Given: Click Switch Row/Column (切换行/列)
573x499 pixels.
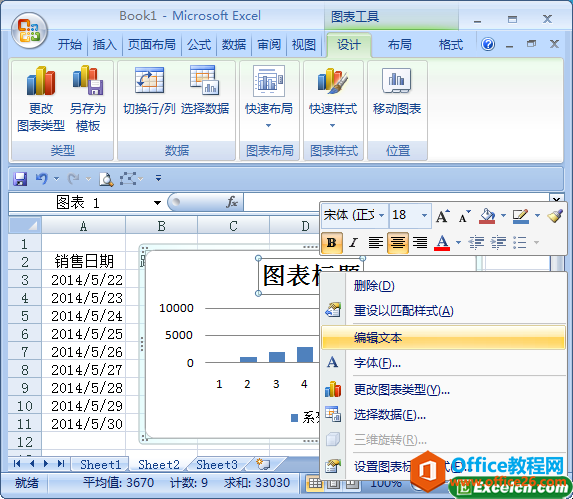Looking at the screenshot, I should click(149, 90).
